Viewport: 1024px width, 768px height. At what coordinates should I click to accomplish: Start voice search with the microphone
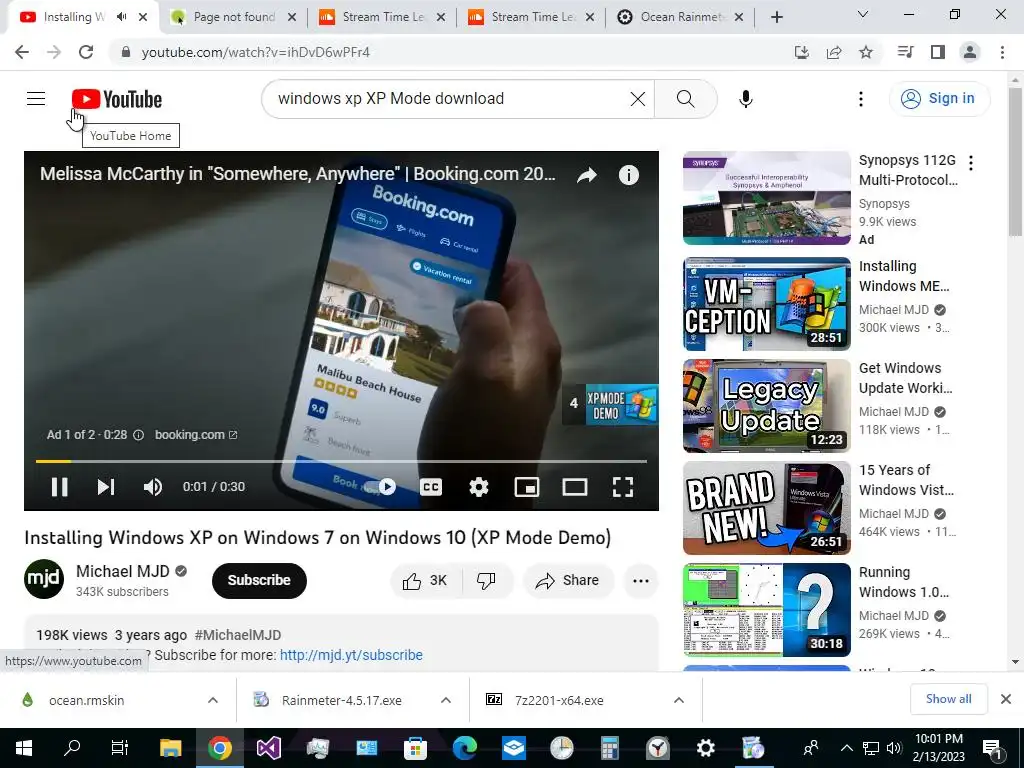[x=745, y=99]
